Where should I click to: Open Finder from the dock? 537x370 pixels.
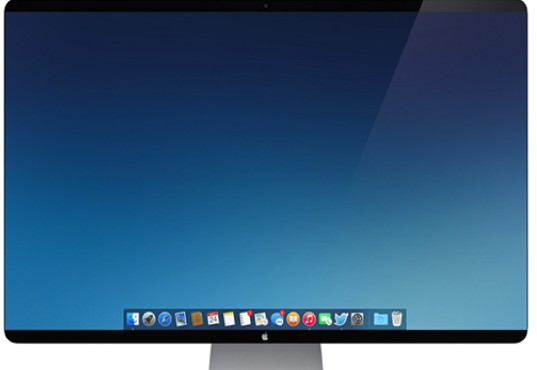133,319
